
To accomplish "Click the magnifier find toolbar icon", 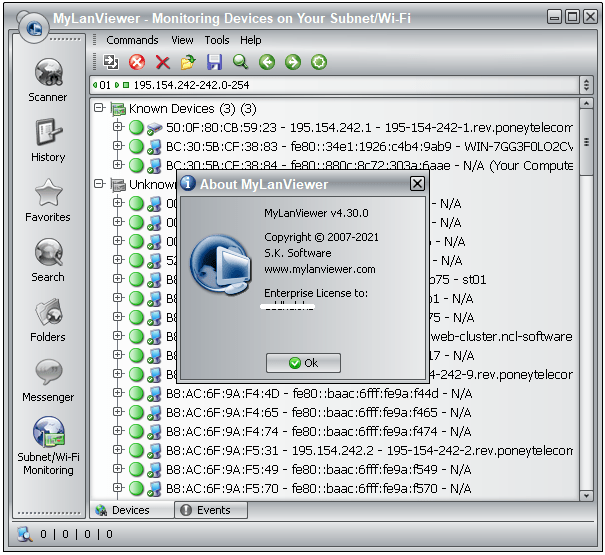I will point(240,62).
